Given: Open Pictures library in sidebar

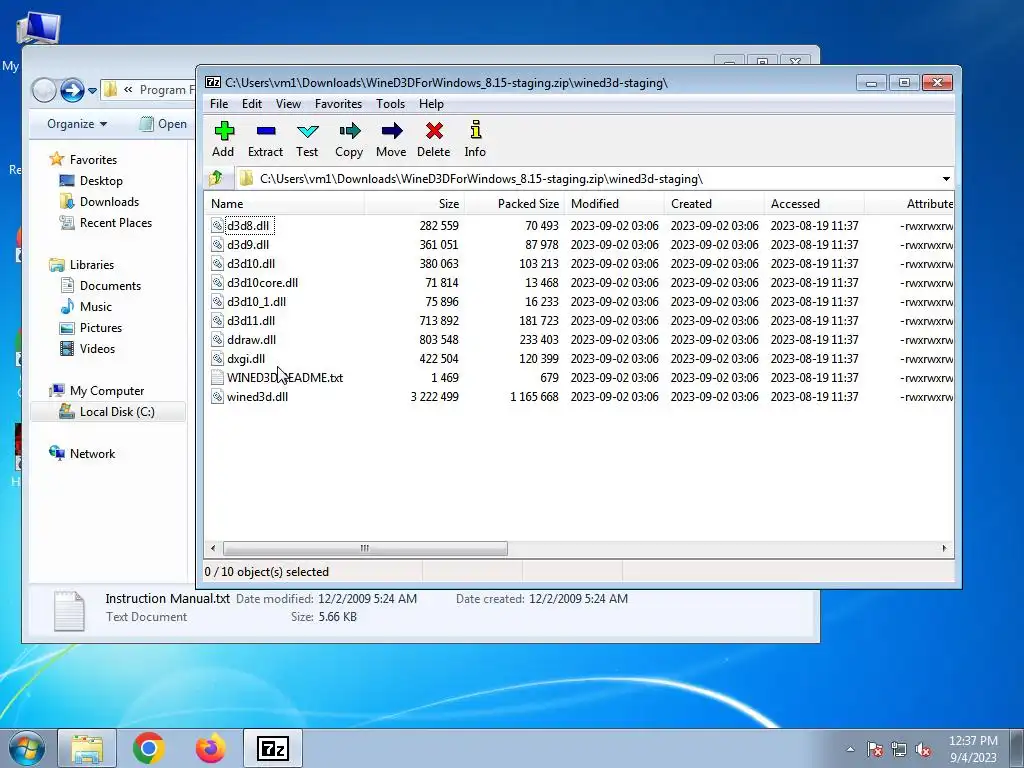Looking at the screenshot, I should [91, 328].
